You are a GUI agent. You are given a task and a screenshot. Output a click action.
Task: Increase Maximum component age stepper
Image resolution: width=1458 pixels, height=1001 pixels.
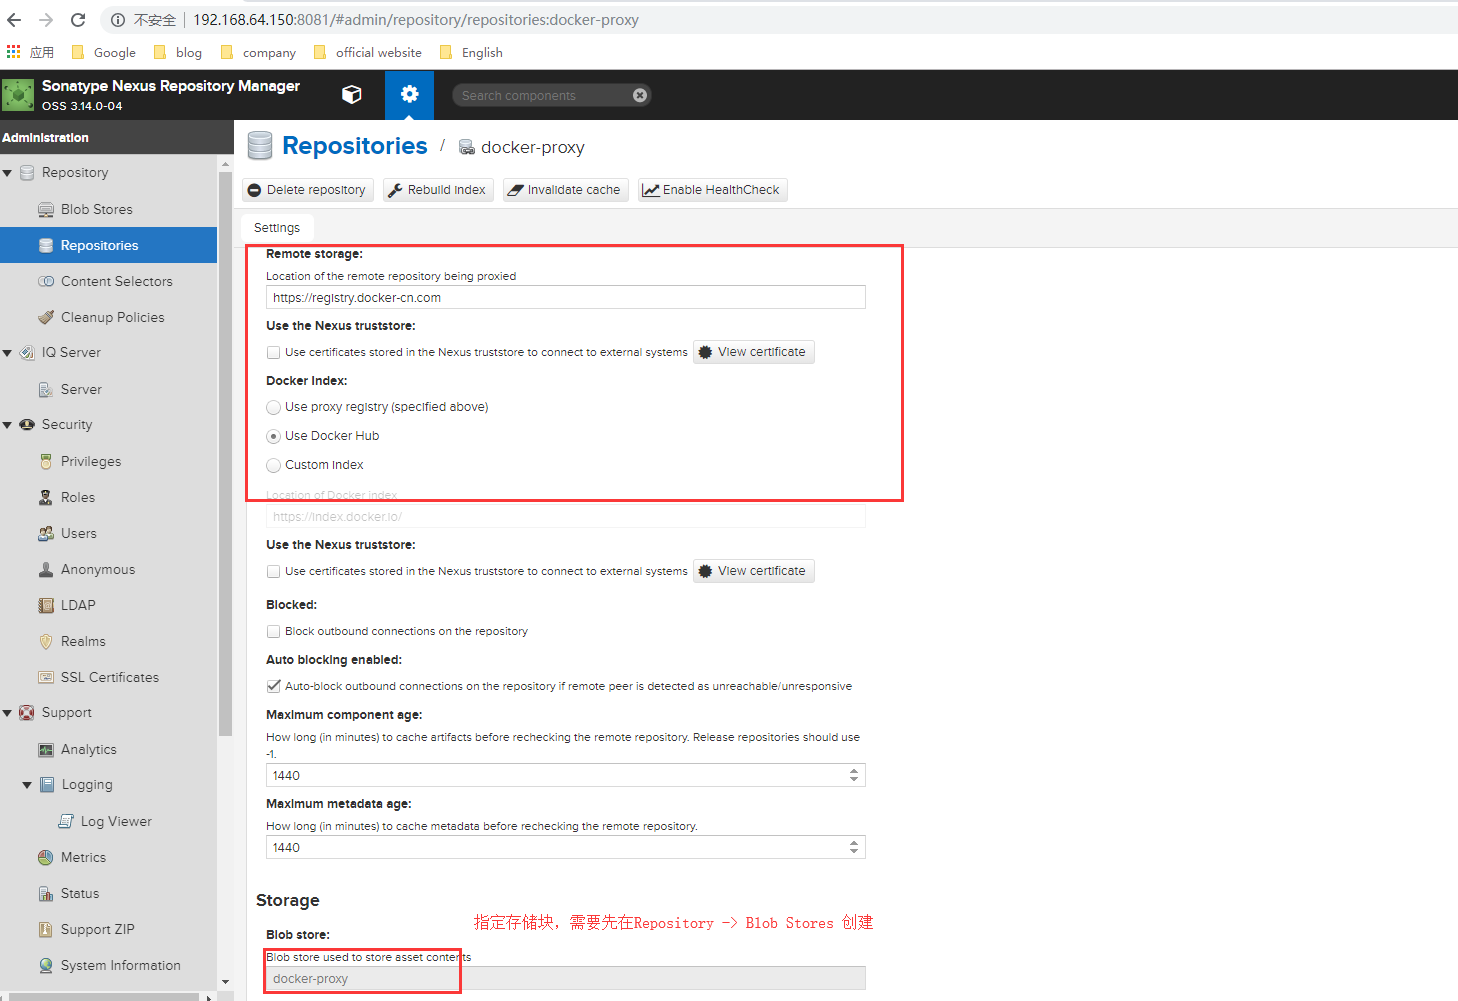click(854, 771)
